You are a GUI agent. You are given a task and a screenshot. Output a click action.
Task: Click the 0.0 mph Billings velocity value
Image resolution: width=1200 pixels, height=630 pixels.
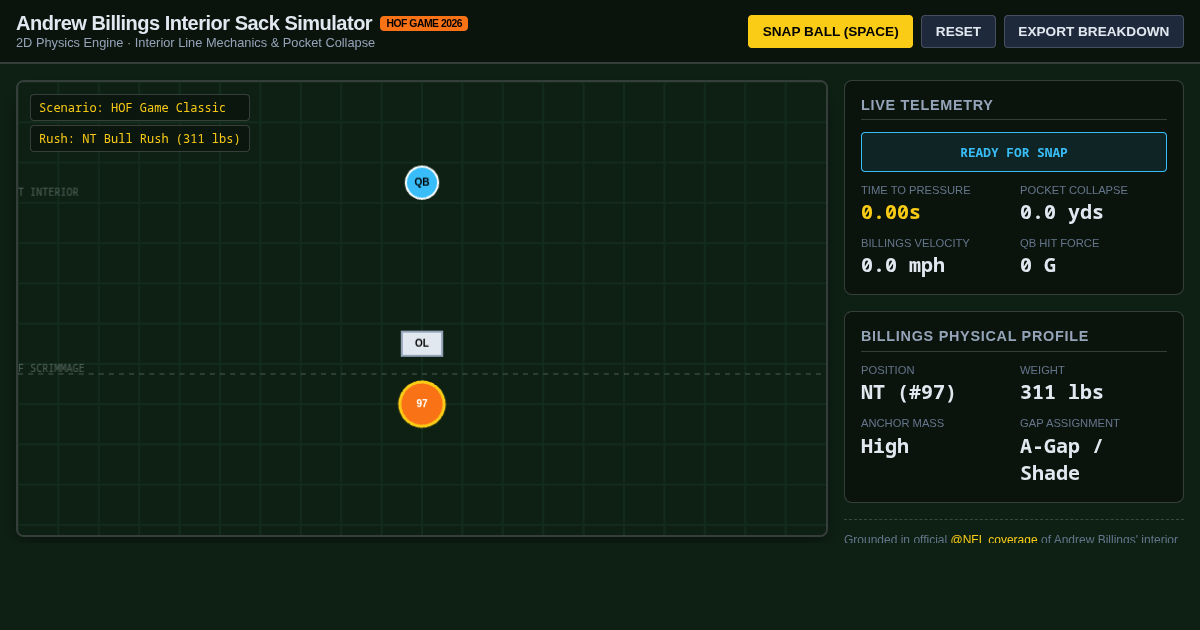903,265
